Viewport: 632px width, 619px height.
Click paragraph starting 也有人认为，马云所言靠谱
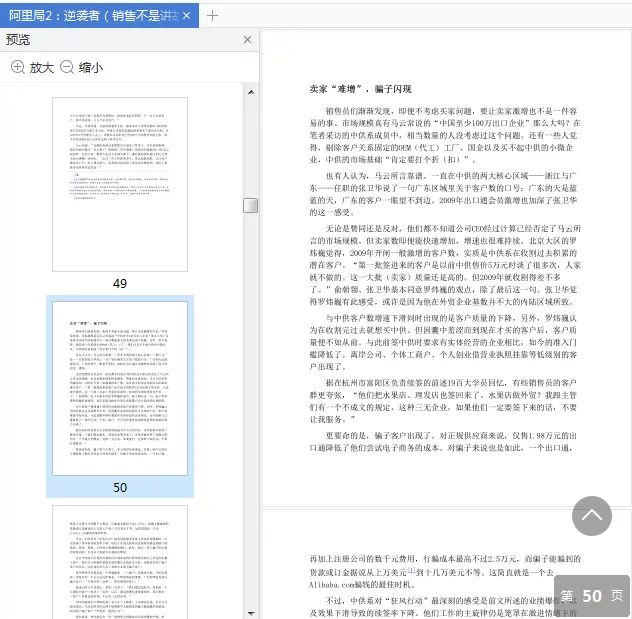coord(443,194)
